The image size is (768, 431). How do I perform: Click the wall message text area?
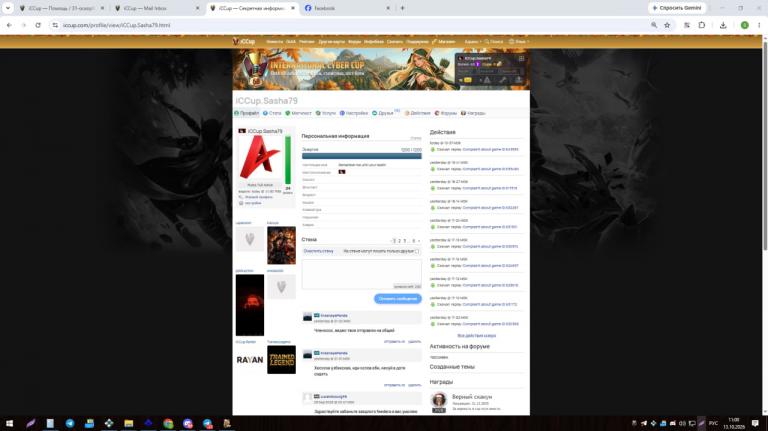361,274
